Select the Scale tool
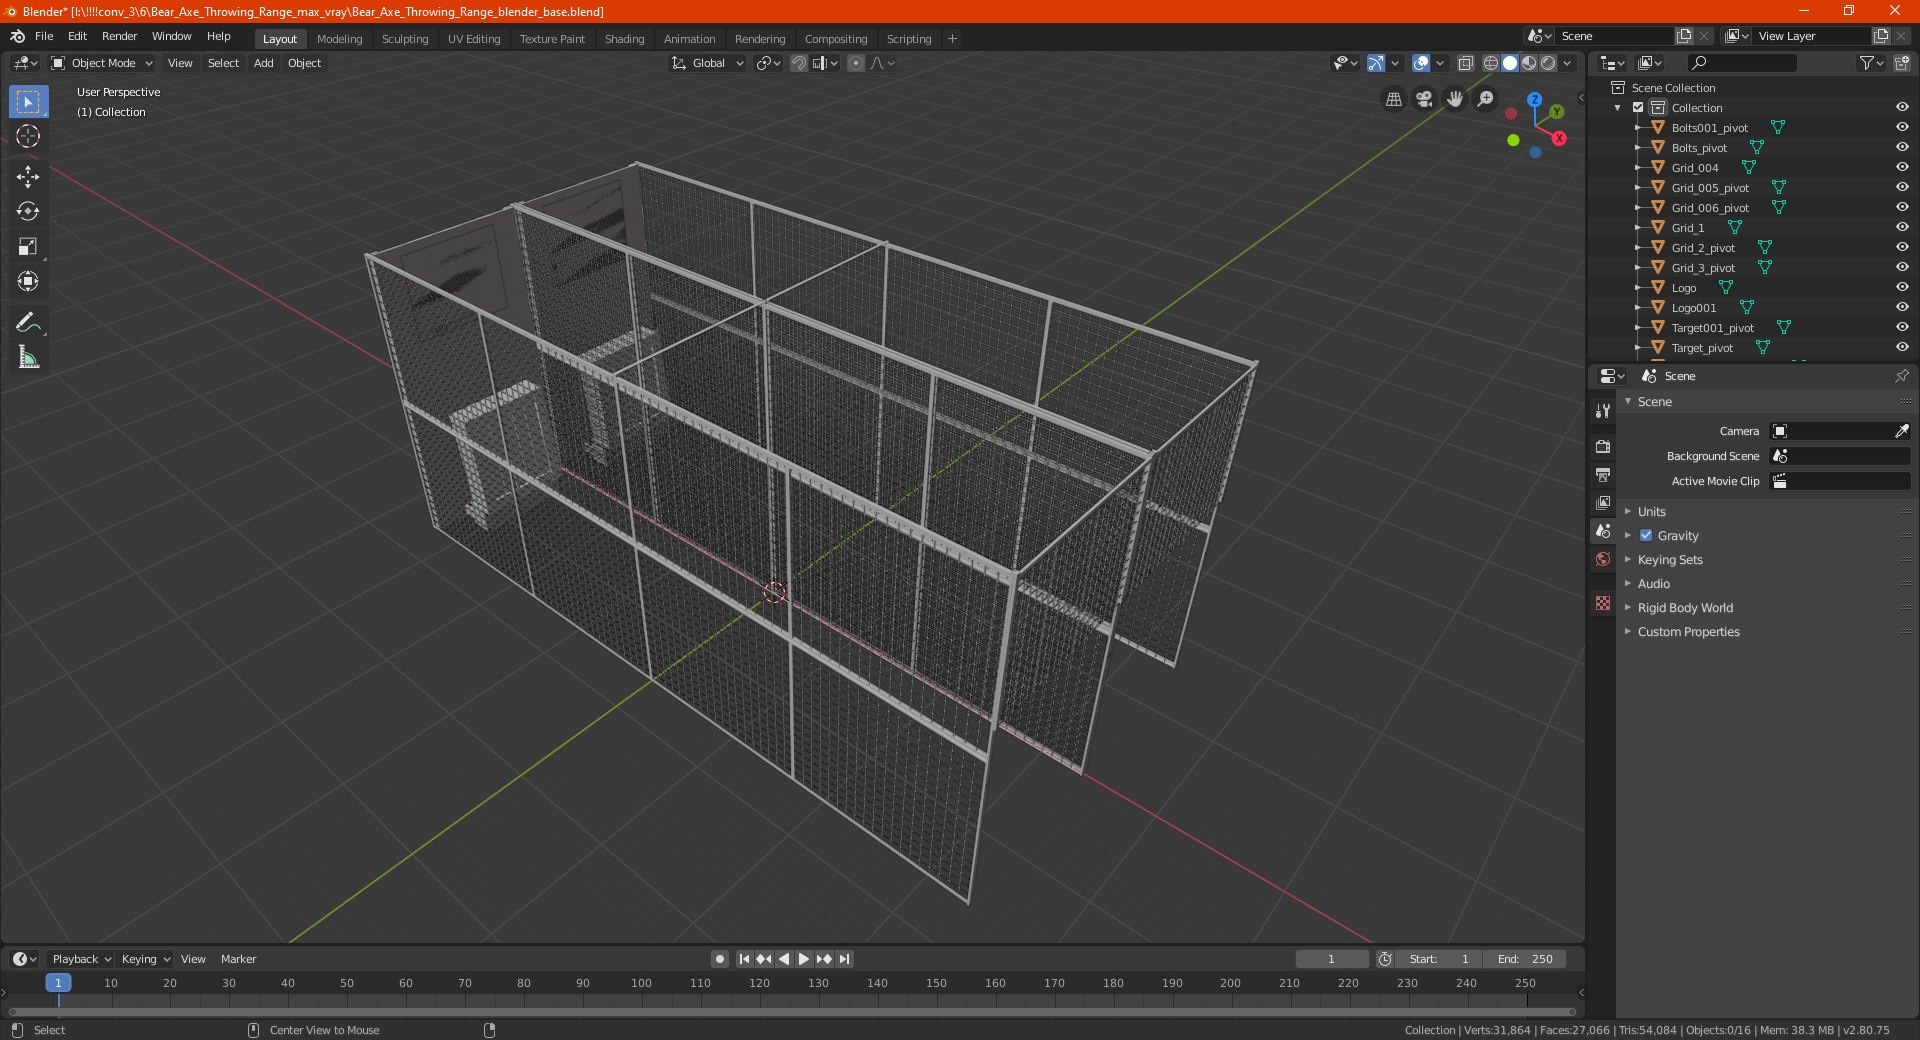Viewport: 1920px width, 1040px height. click(28, 247)
